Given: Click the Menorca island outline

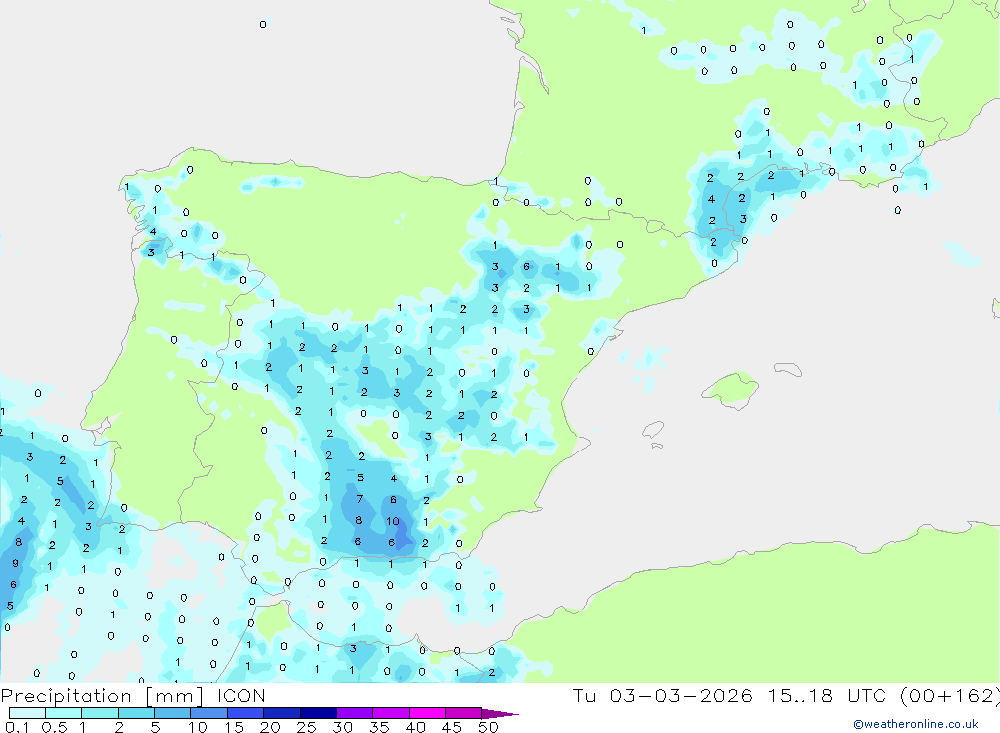Looking at the screenshot, I should coord(788,369).
